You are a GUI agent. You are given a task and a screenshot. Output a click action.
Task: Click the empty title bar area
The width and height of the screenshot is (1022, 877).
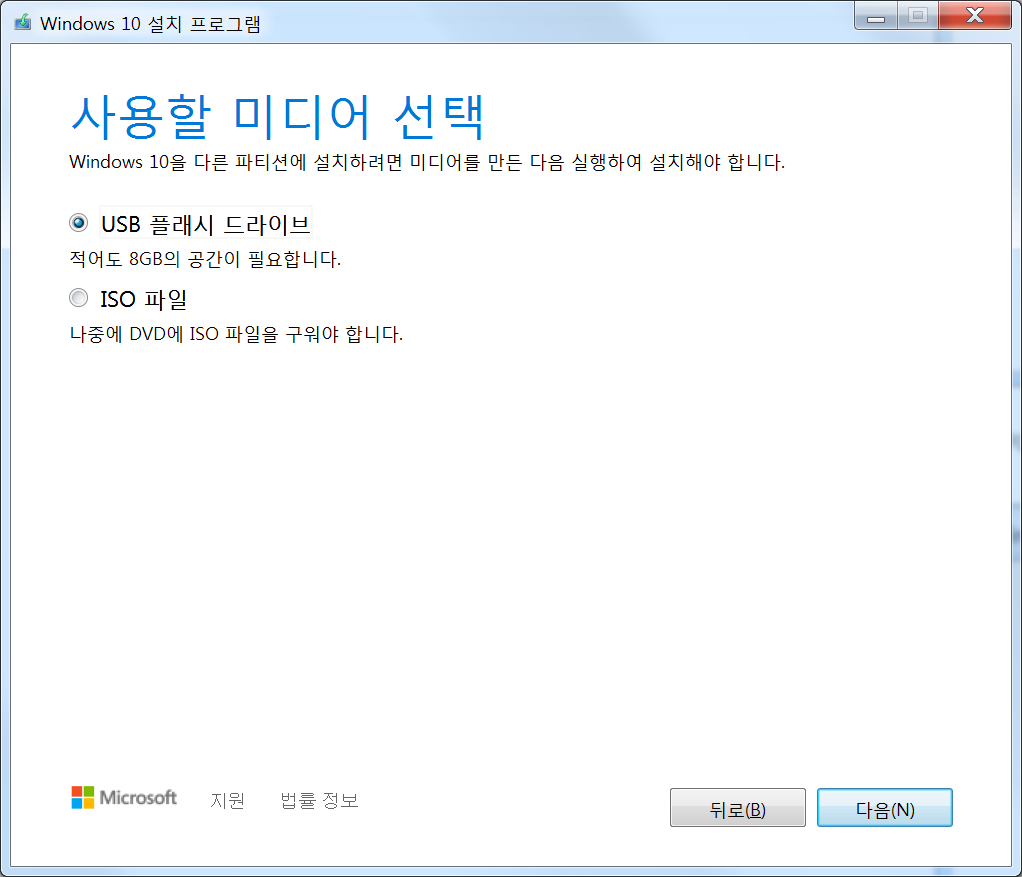click(550, 24)
